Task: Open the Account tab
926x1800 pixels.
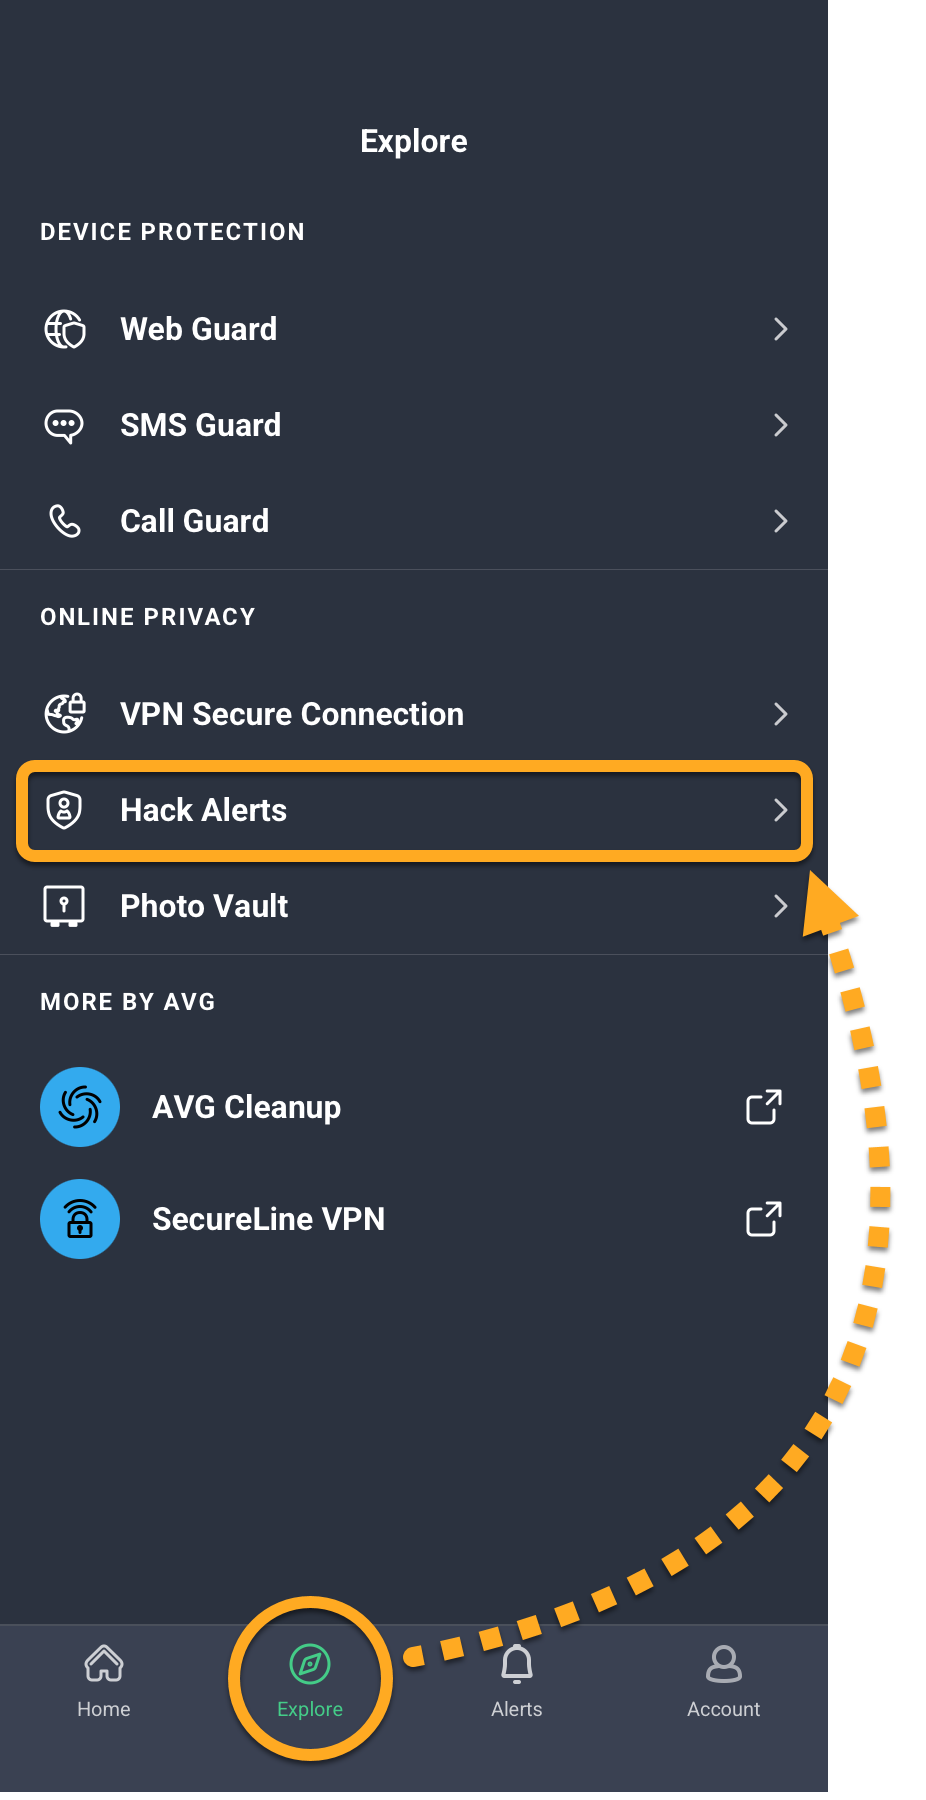Action: coord(724,1681)
